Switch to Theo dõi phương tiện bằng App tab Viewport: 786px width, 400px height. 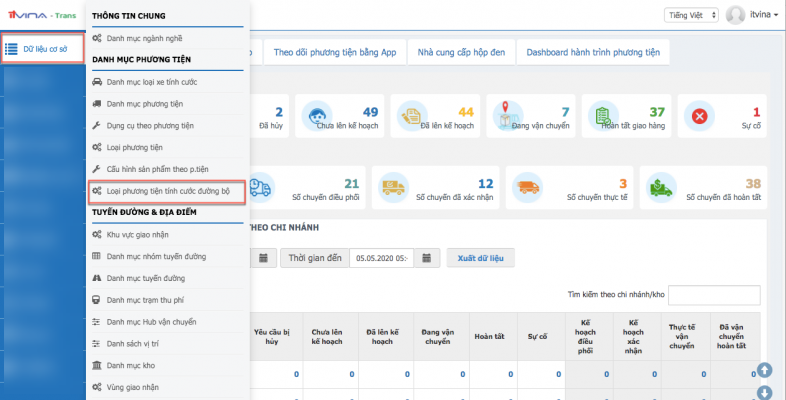coord(333,52)
